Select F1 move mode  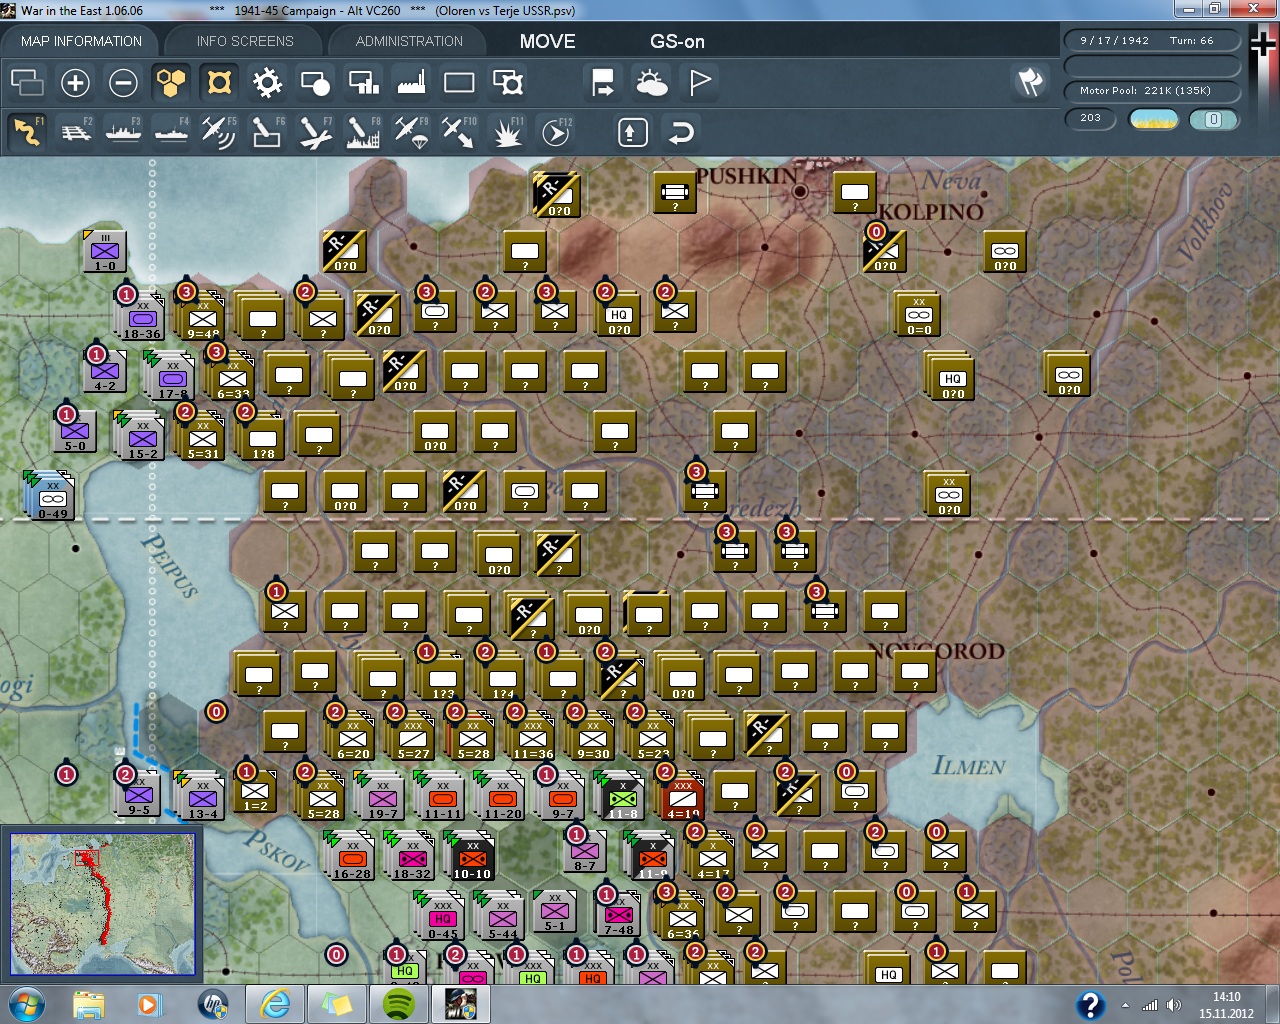point(27,132)
